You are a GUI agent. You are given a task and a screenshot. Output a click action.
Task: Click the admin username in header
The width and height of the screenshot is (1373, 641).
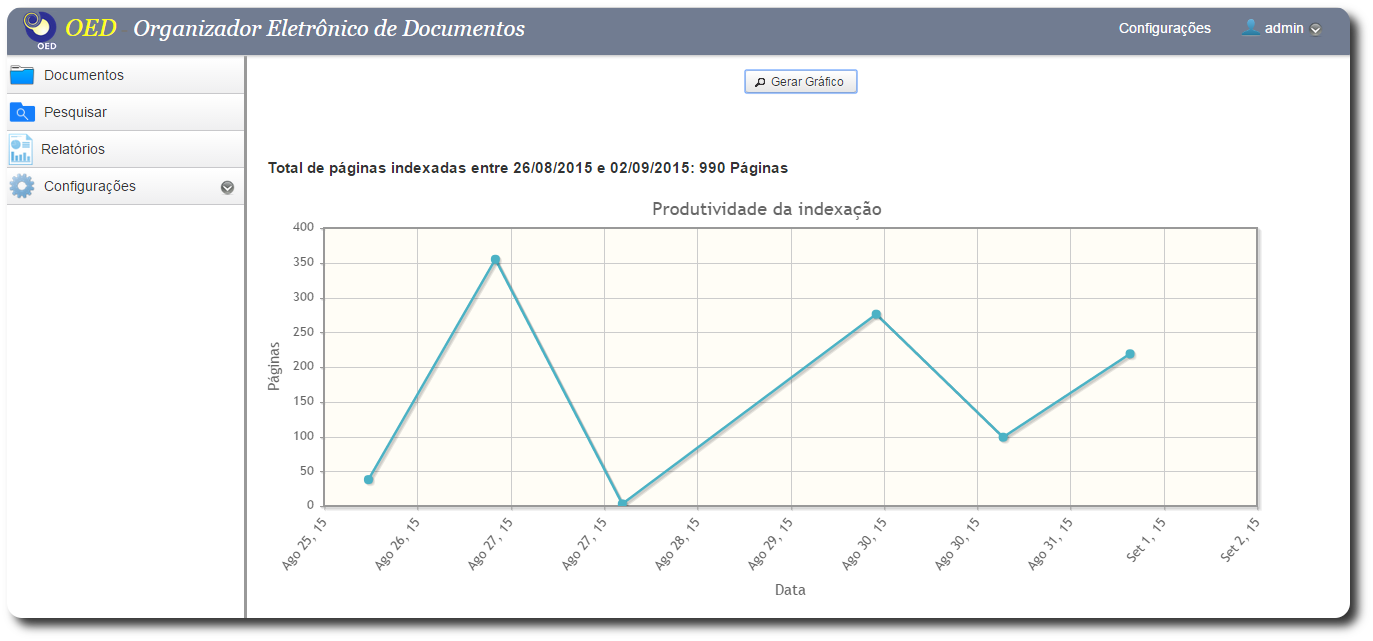[x=1284, y=28]
